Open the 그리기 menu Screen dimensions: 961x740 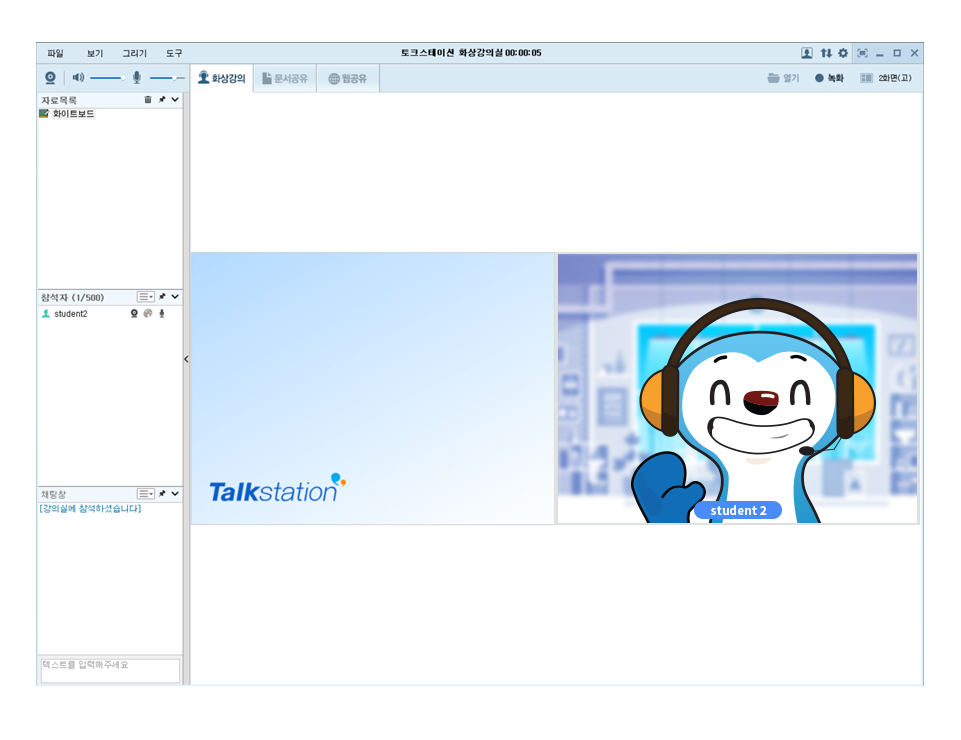point(134,53)
